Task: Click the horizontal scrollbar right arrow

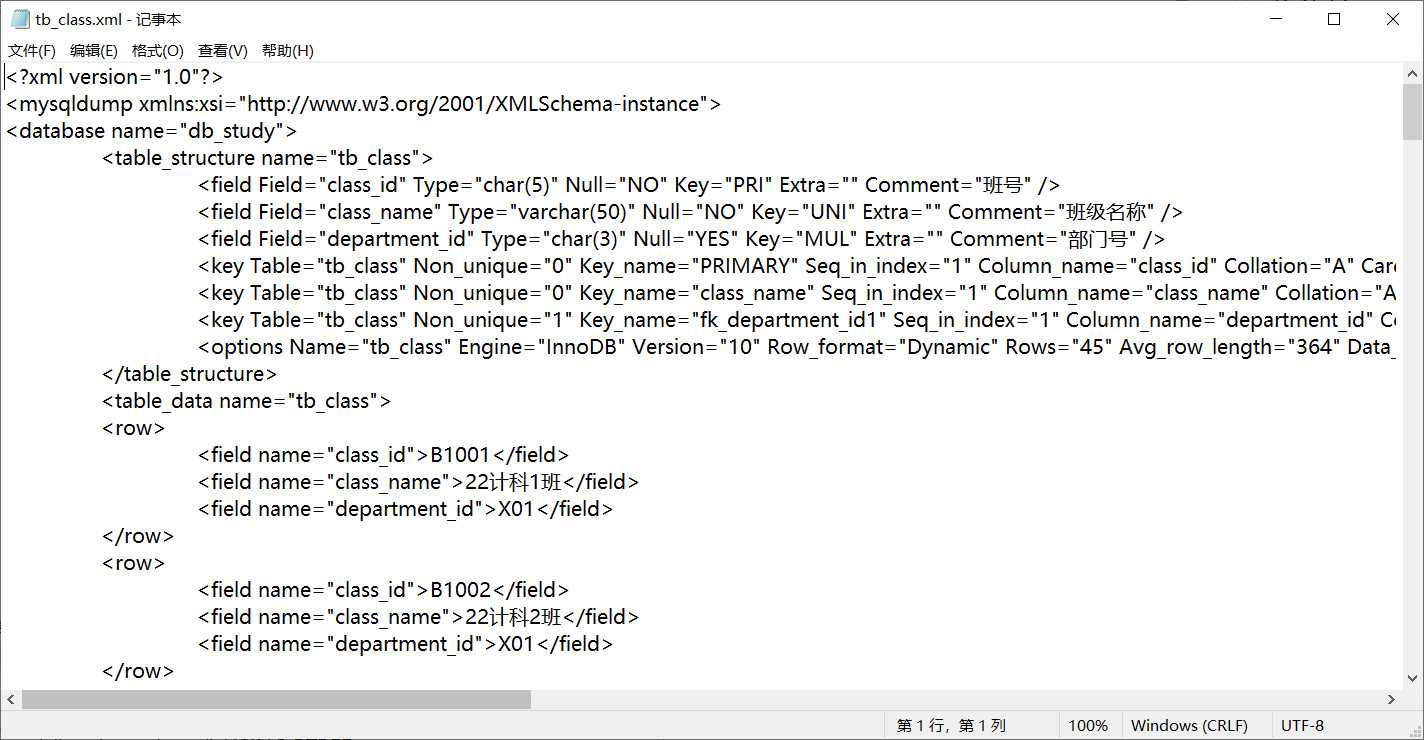Action: (x=1390, y=699)
